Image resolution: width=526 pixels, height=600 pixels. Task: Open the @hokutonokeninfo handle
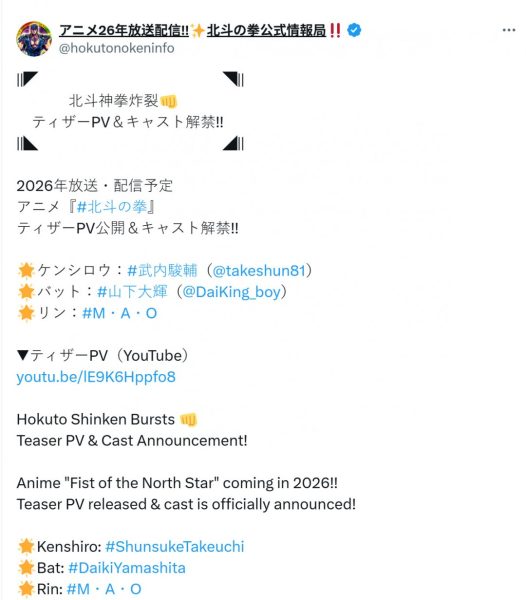[116, 48]
